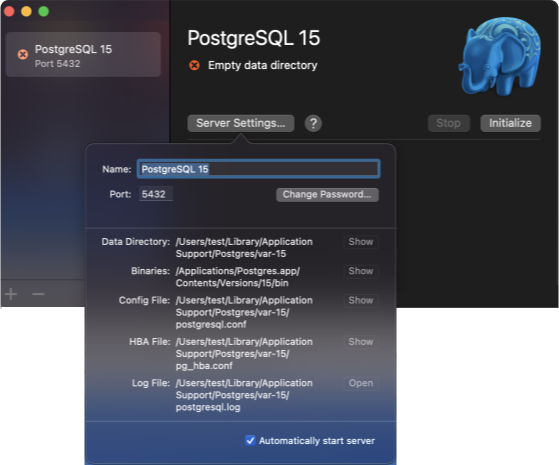Click the Name input field

tap(258, 169)
